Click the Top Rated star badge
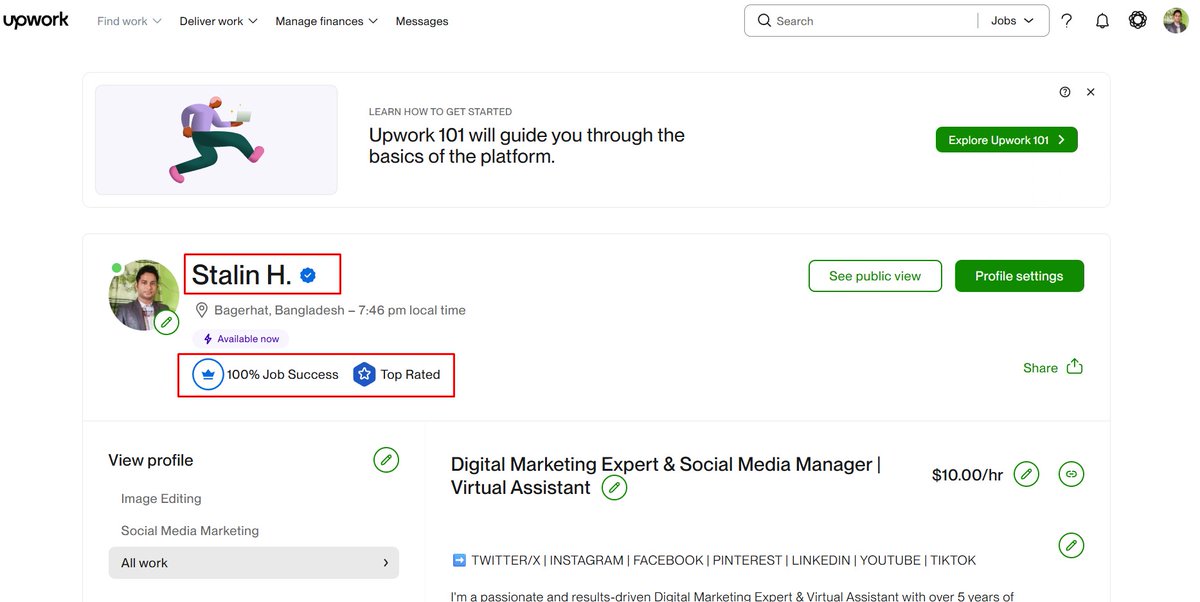Viewport: 1200px width, 602px height. pos(364,374)
